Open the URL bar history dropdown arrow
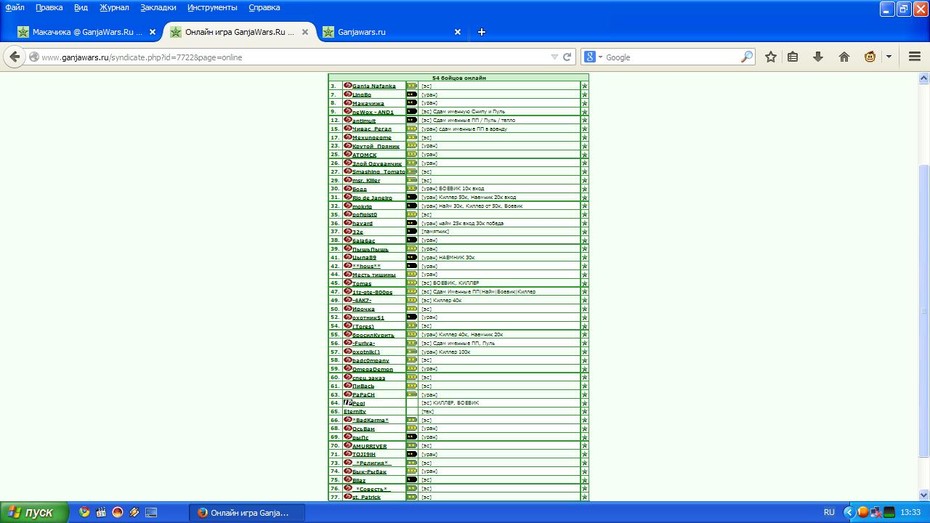This screenshot has width=930, height=523. point(554,57)
